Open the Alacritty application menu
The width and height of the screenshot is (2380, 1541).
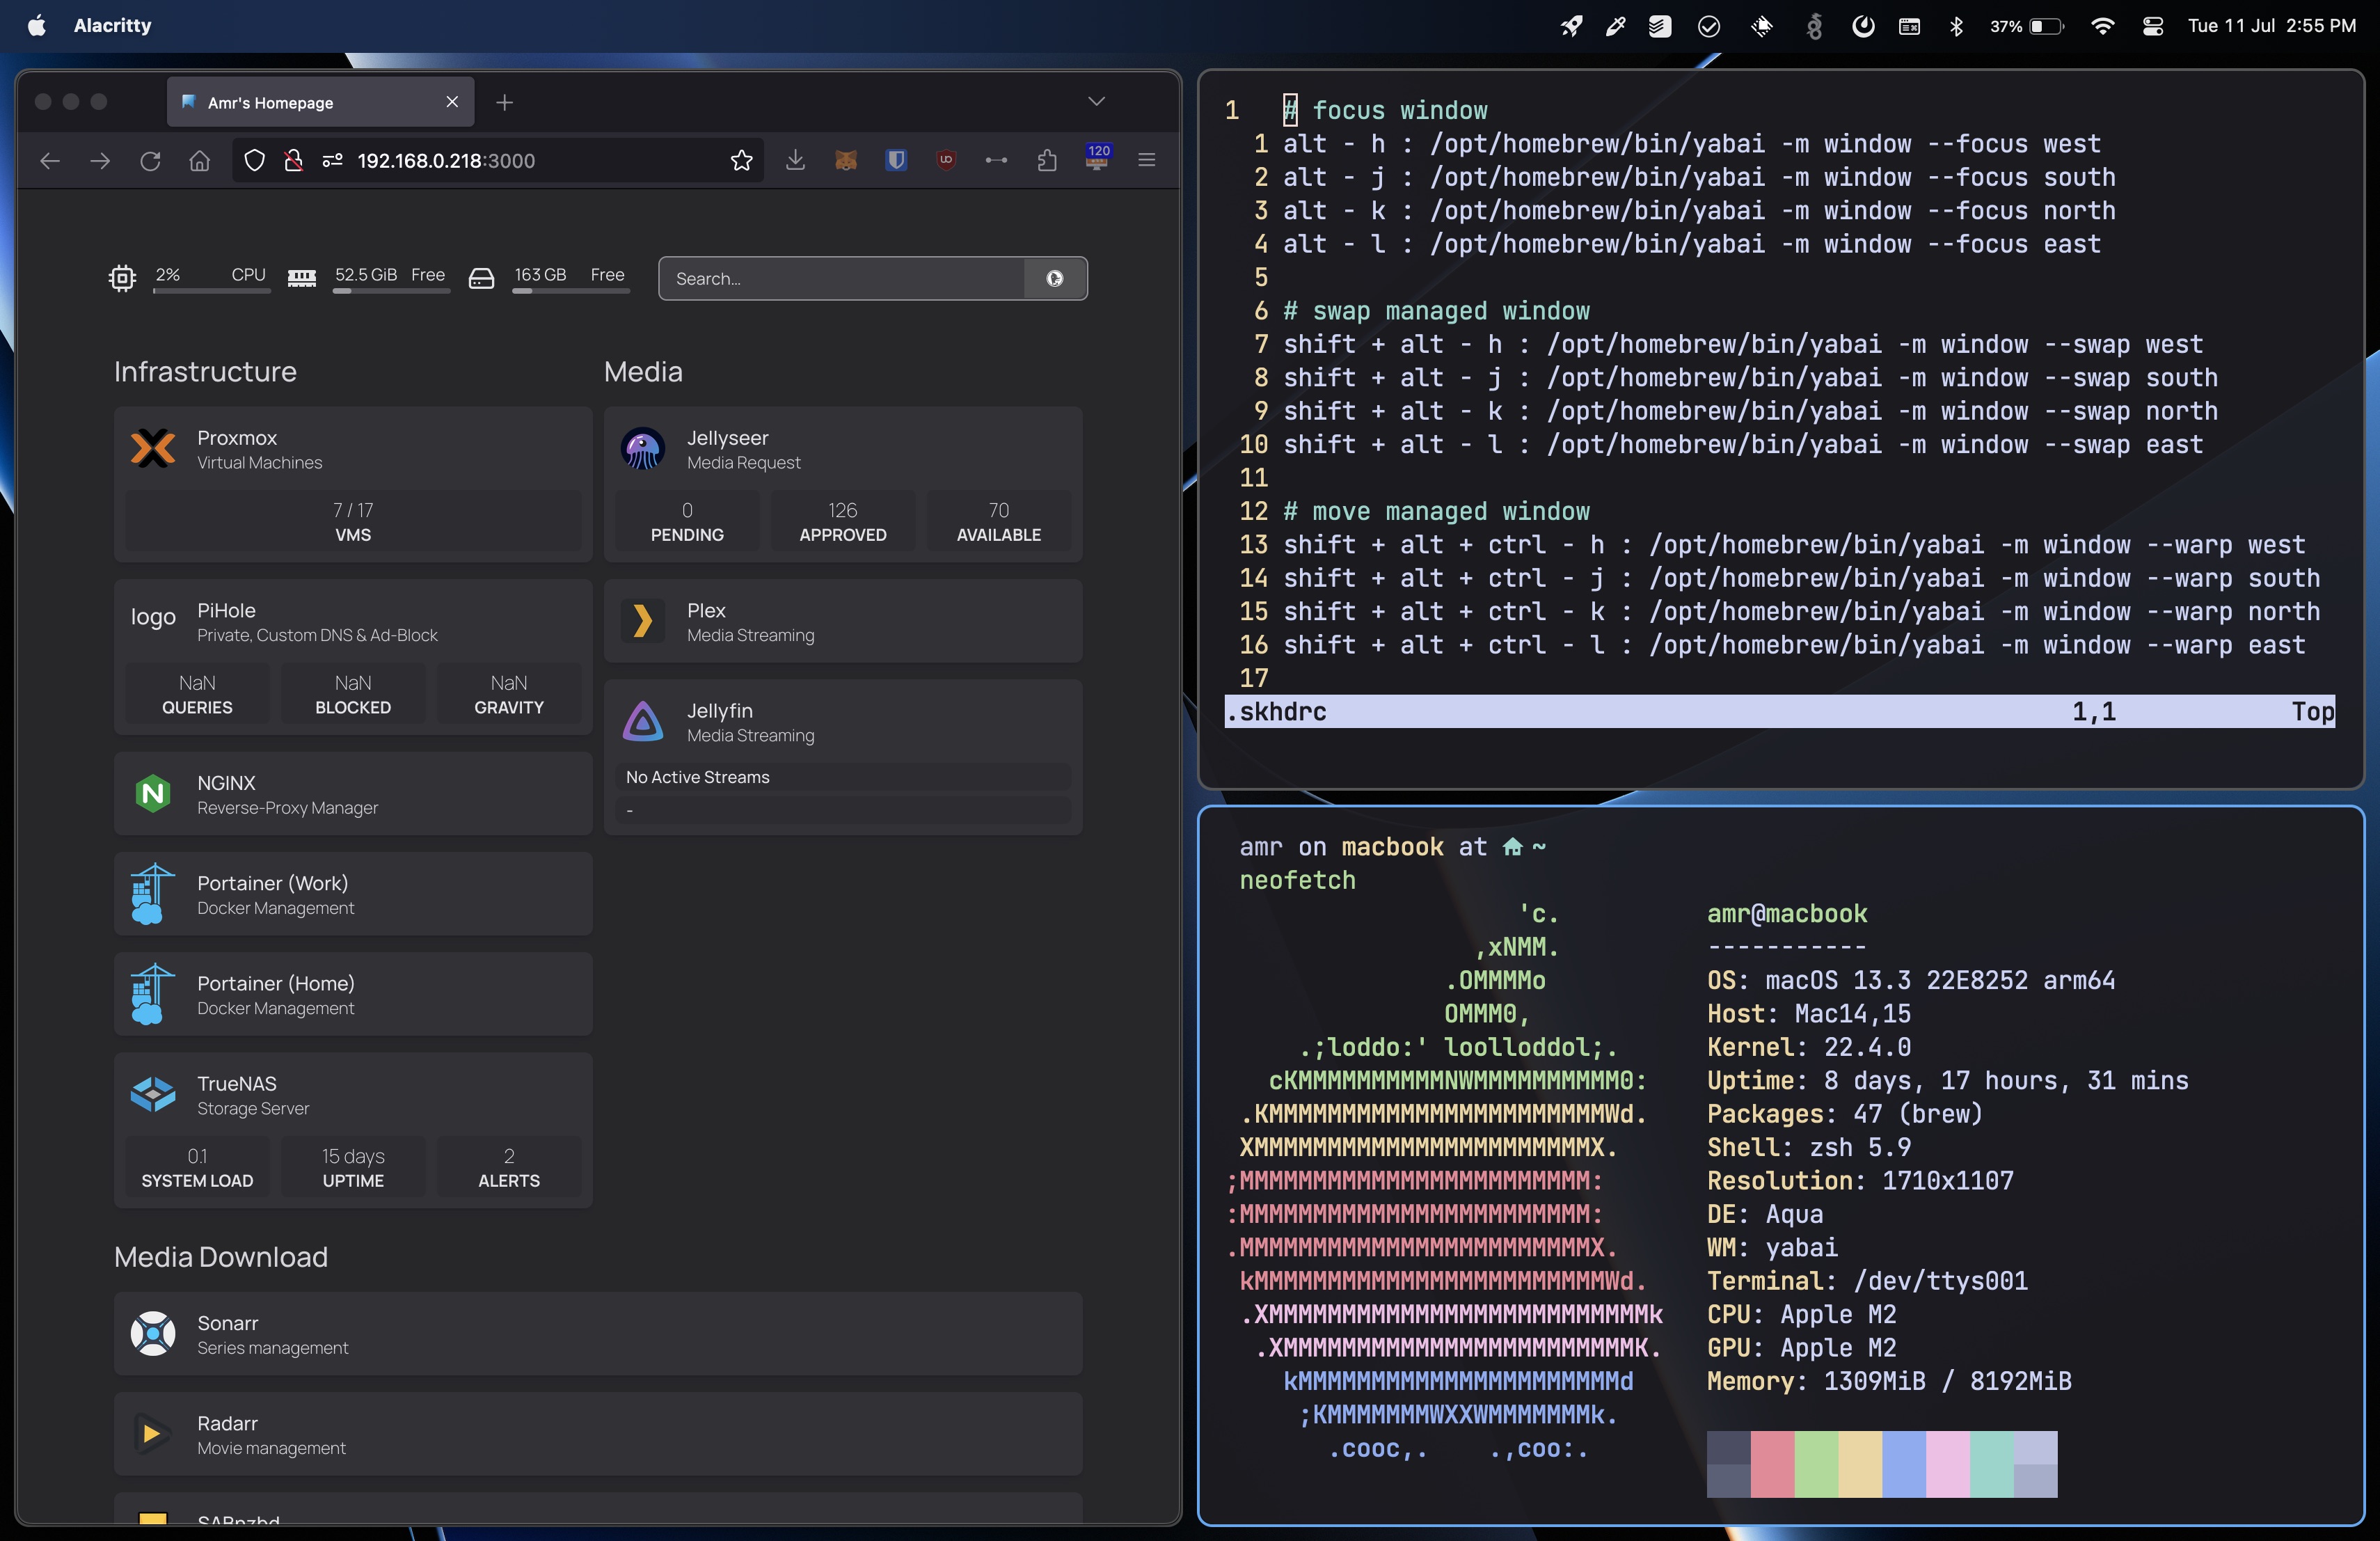pos(112,26)
